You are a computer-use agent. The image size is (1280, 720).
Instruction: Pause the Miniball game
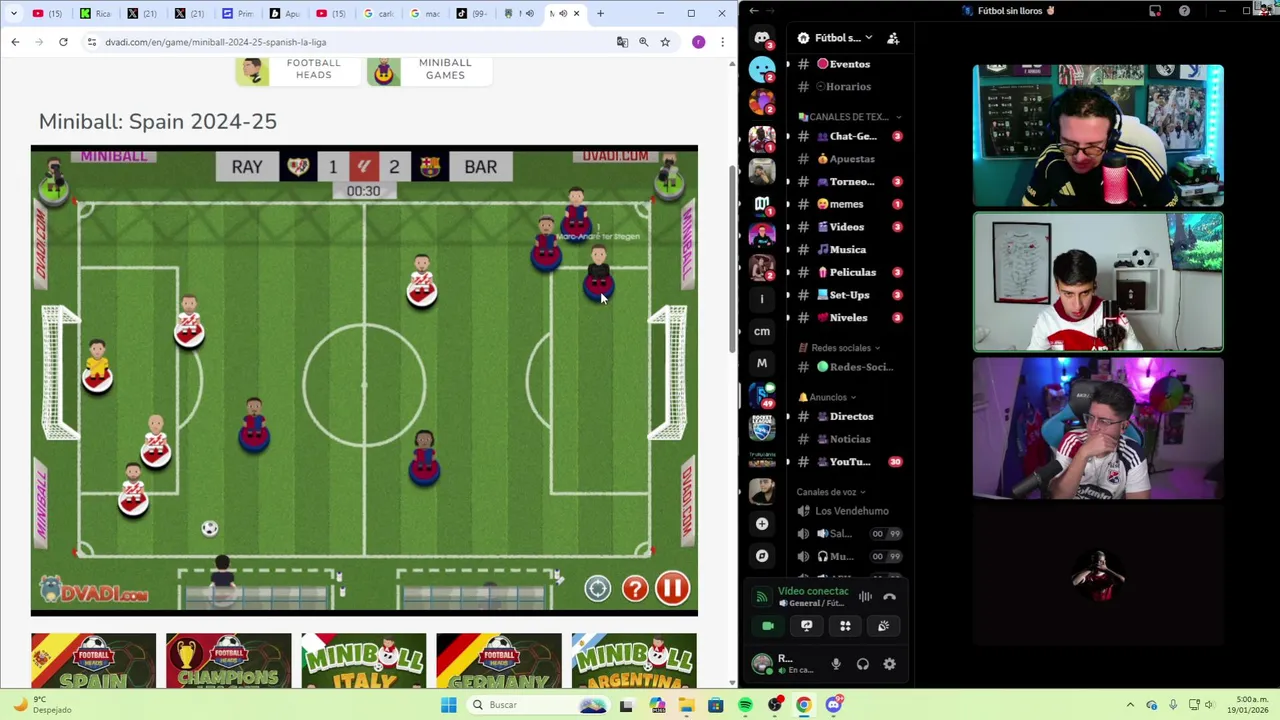coord(672,588)
